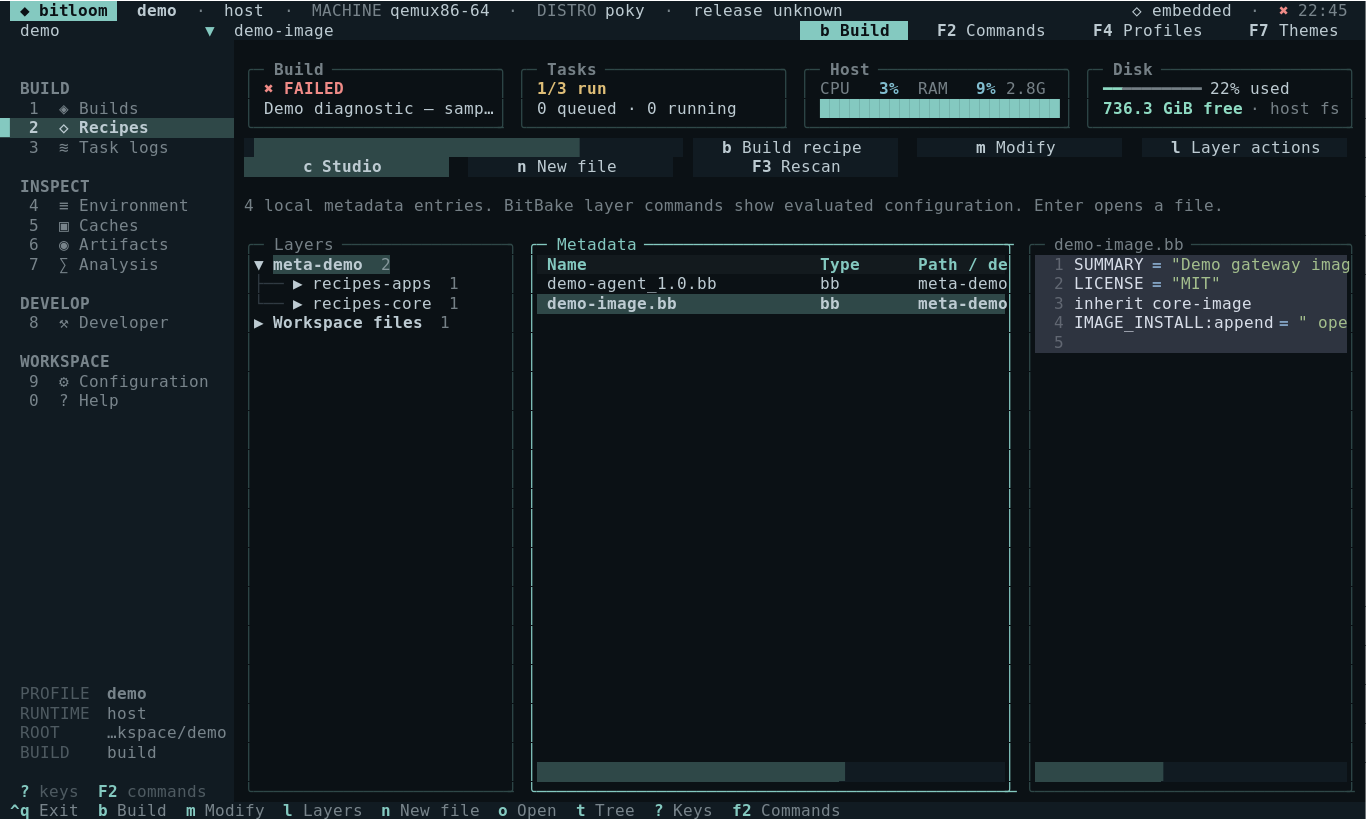Click Exit in the bottom key bar

pyautogui.click(x=44, y=810)
